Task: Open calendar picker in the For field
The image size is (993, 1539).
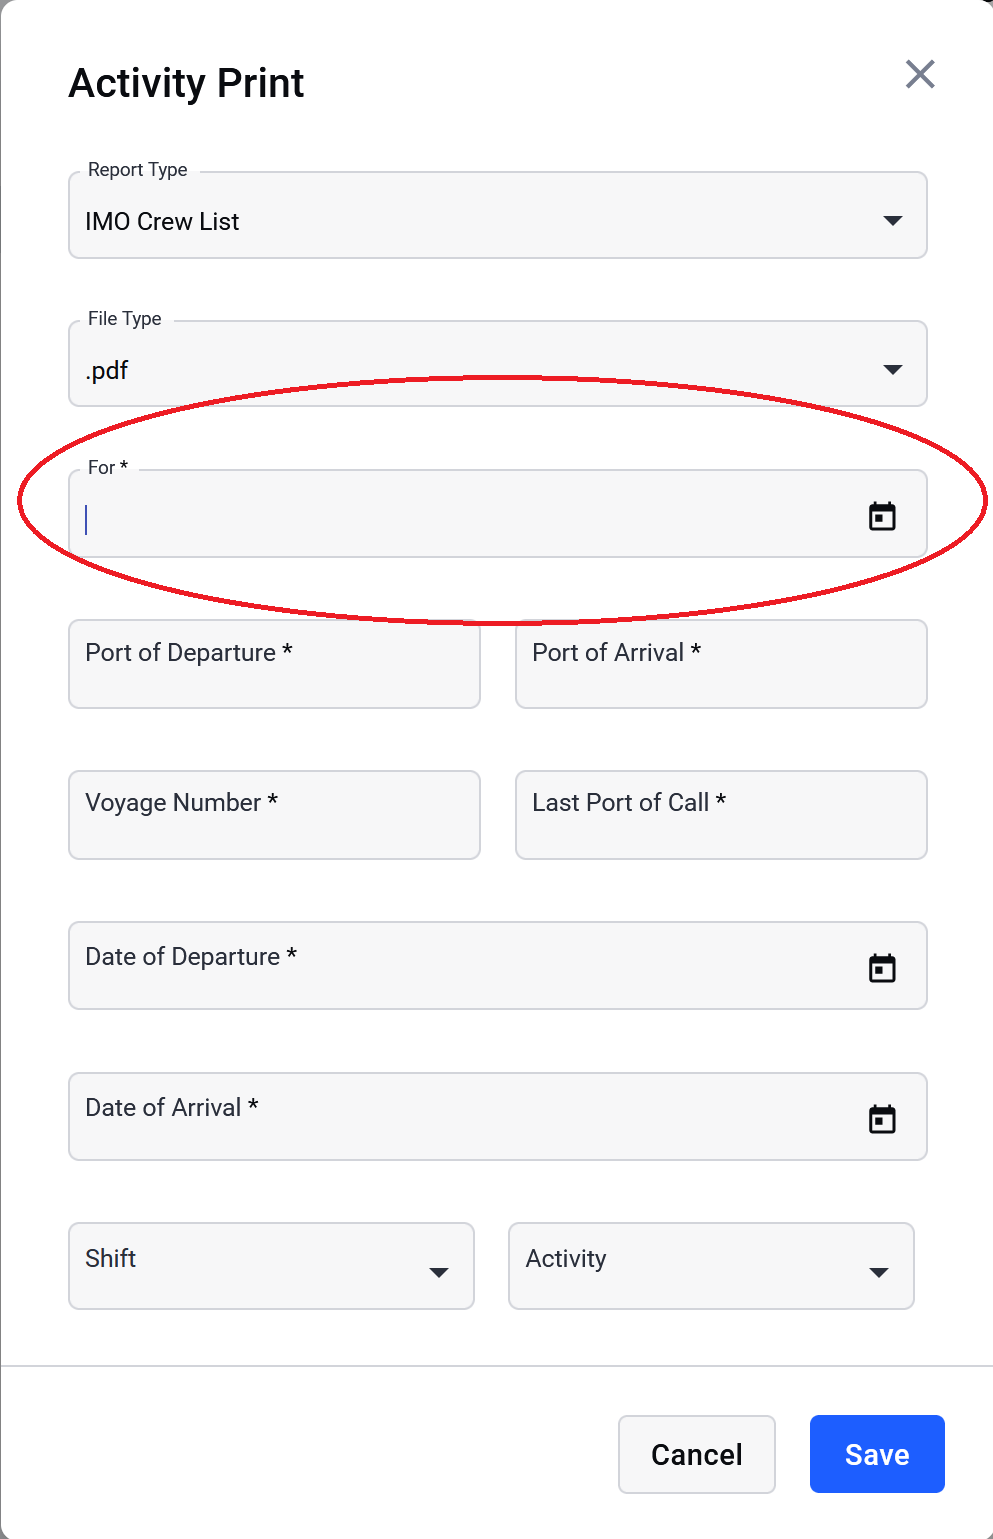Action: click(882, 516)
